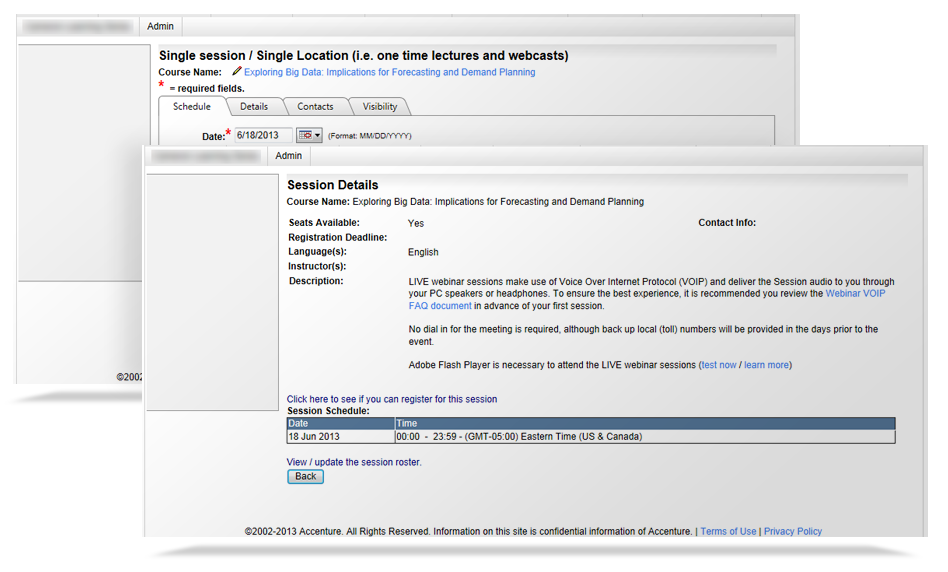Image resolution: width=948 pixels, height=572 pixels.
Task: Click link to check registration for this session
Action: [x=392, y=399]
